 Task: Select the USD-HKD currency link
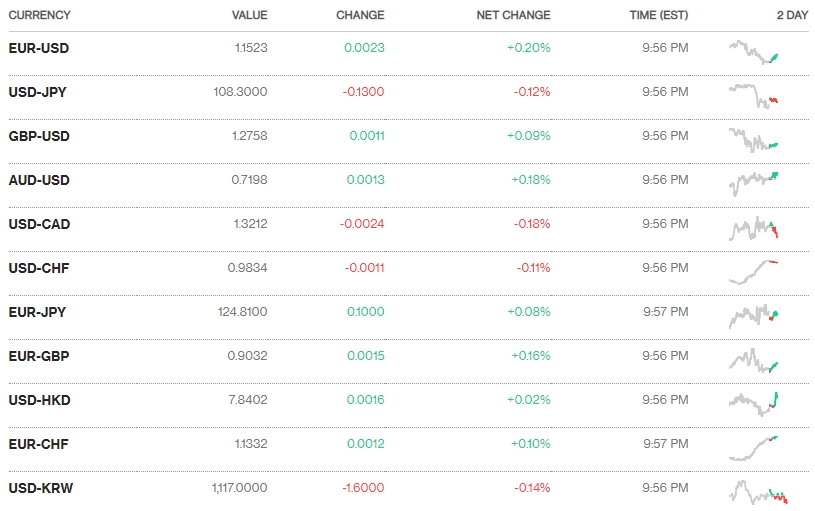39,400
